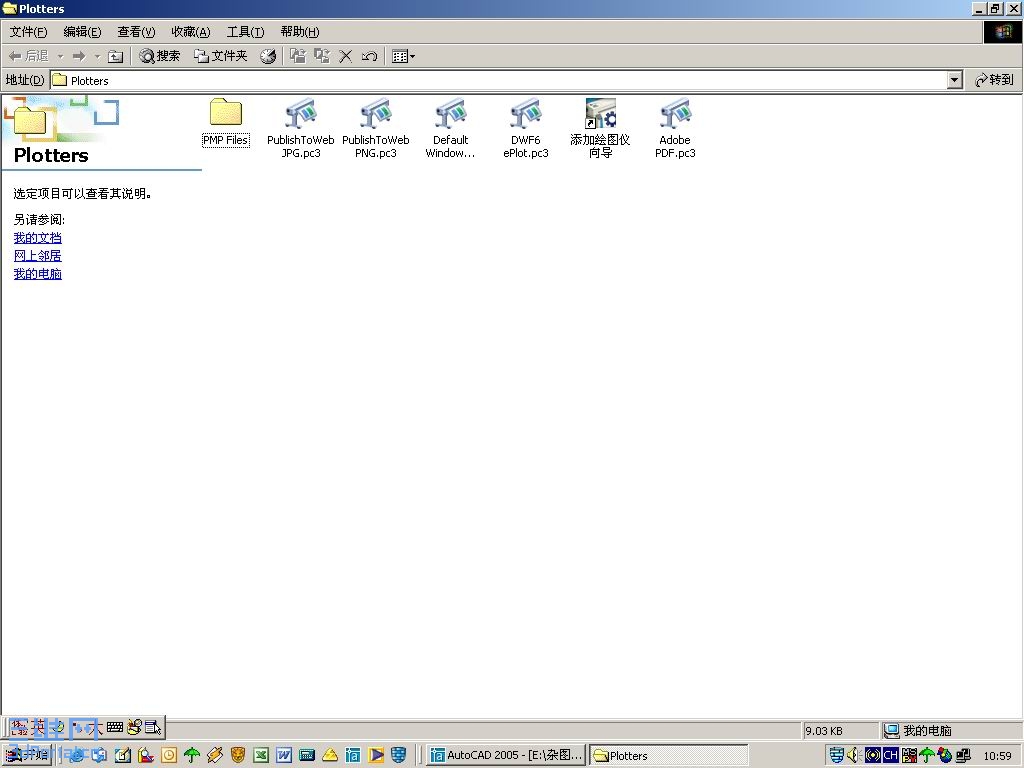Click the 我的电脑 status bar zone

click(950, 731)
